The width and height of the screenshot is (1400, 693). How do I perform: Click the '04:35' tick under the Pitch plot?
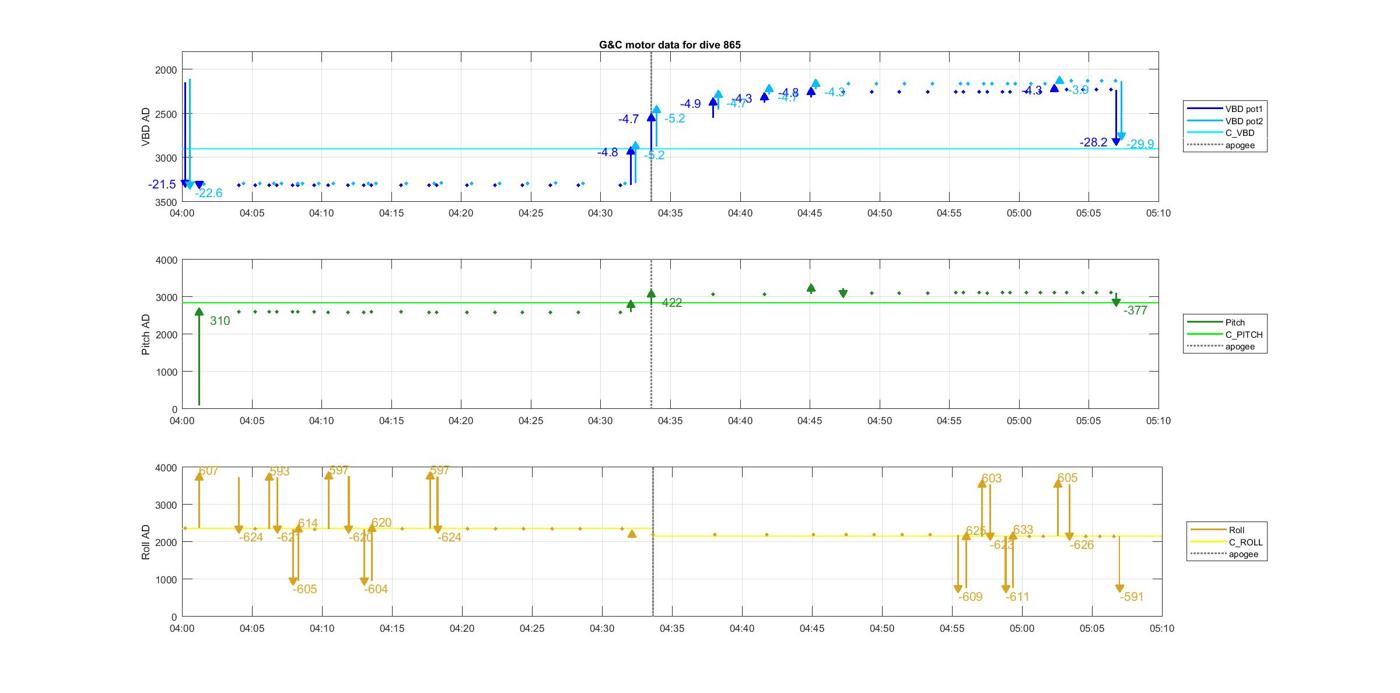click(669, 421)
